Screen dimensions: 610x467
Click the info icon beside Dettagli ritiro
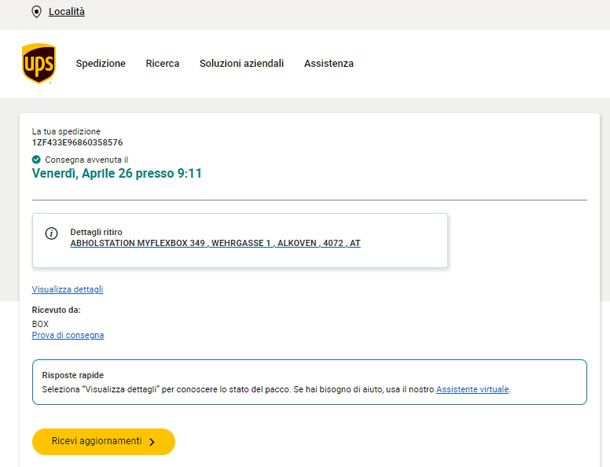51,234
